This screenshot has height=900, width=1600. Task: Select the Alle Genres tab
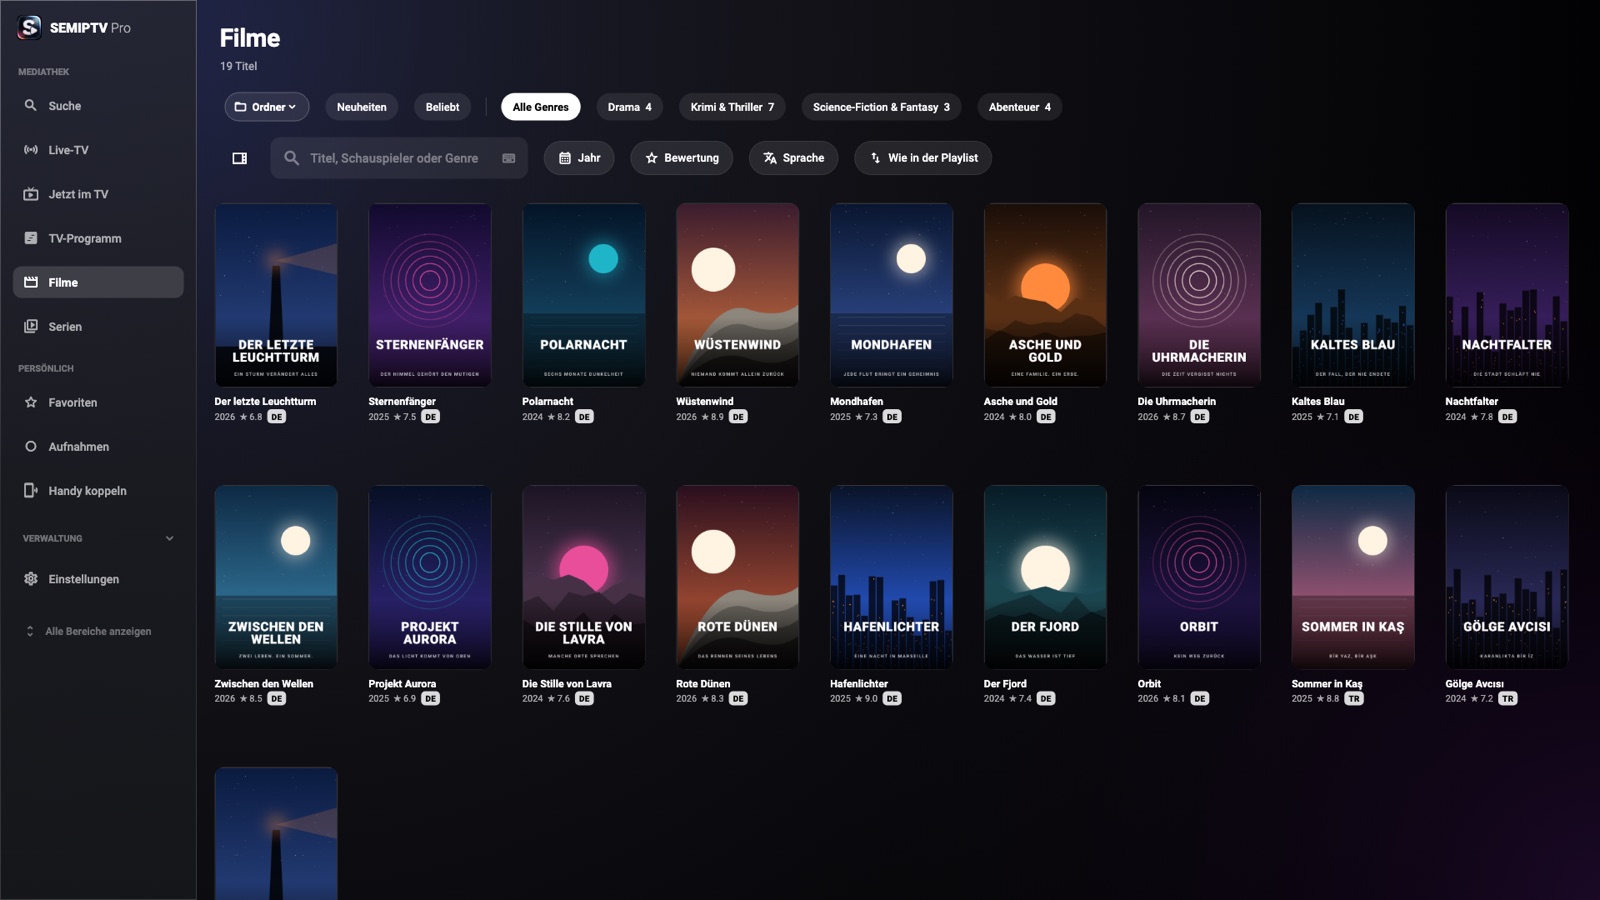pyautogui.click(x=541, y=107)
